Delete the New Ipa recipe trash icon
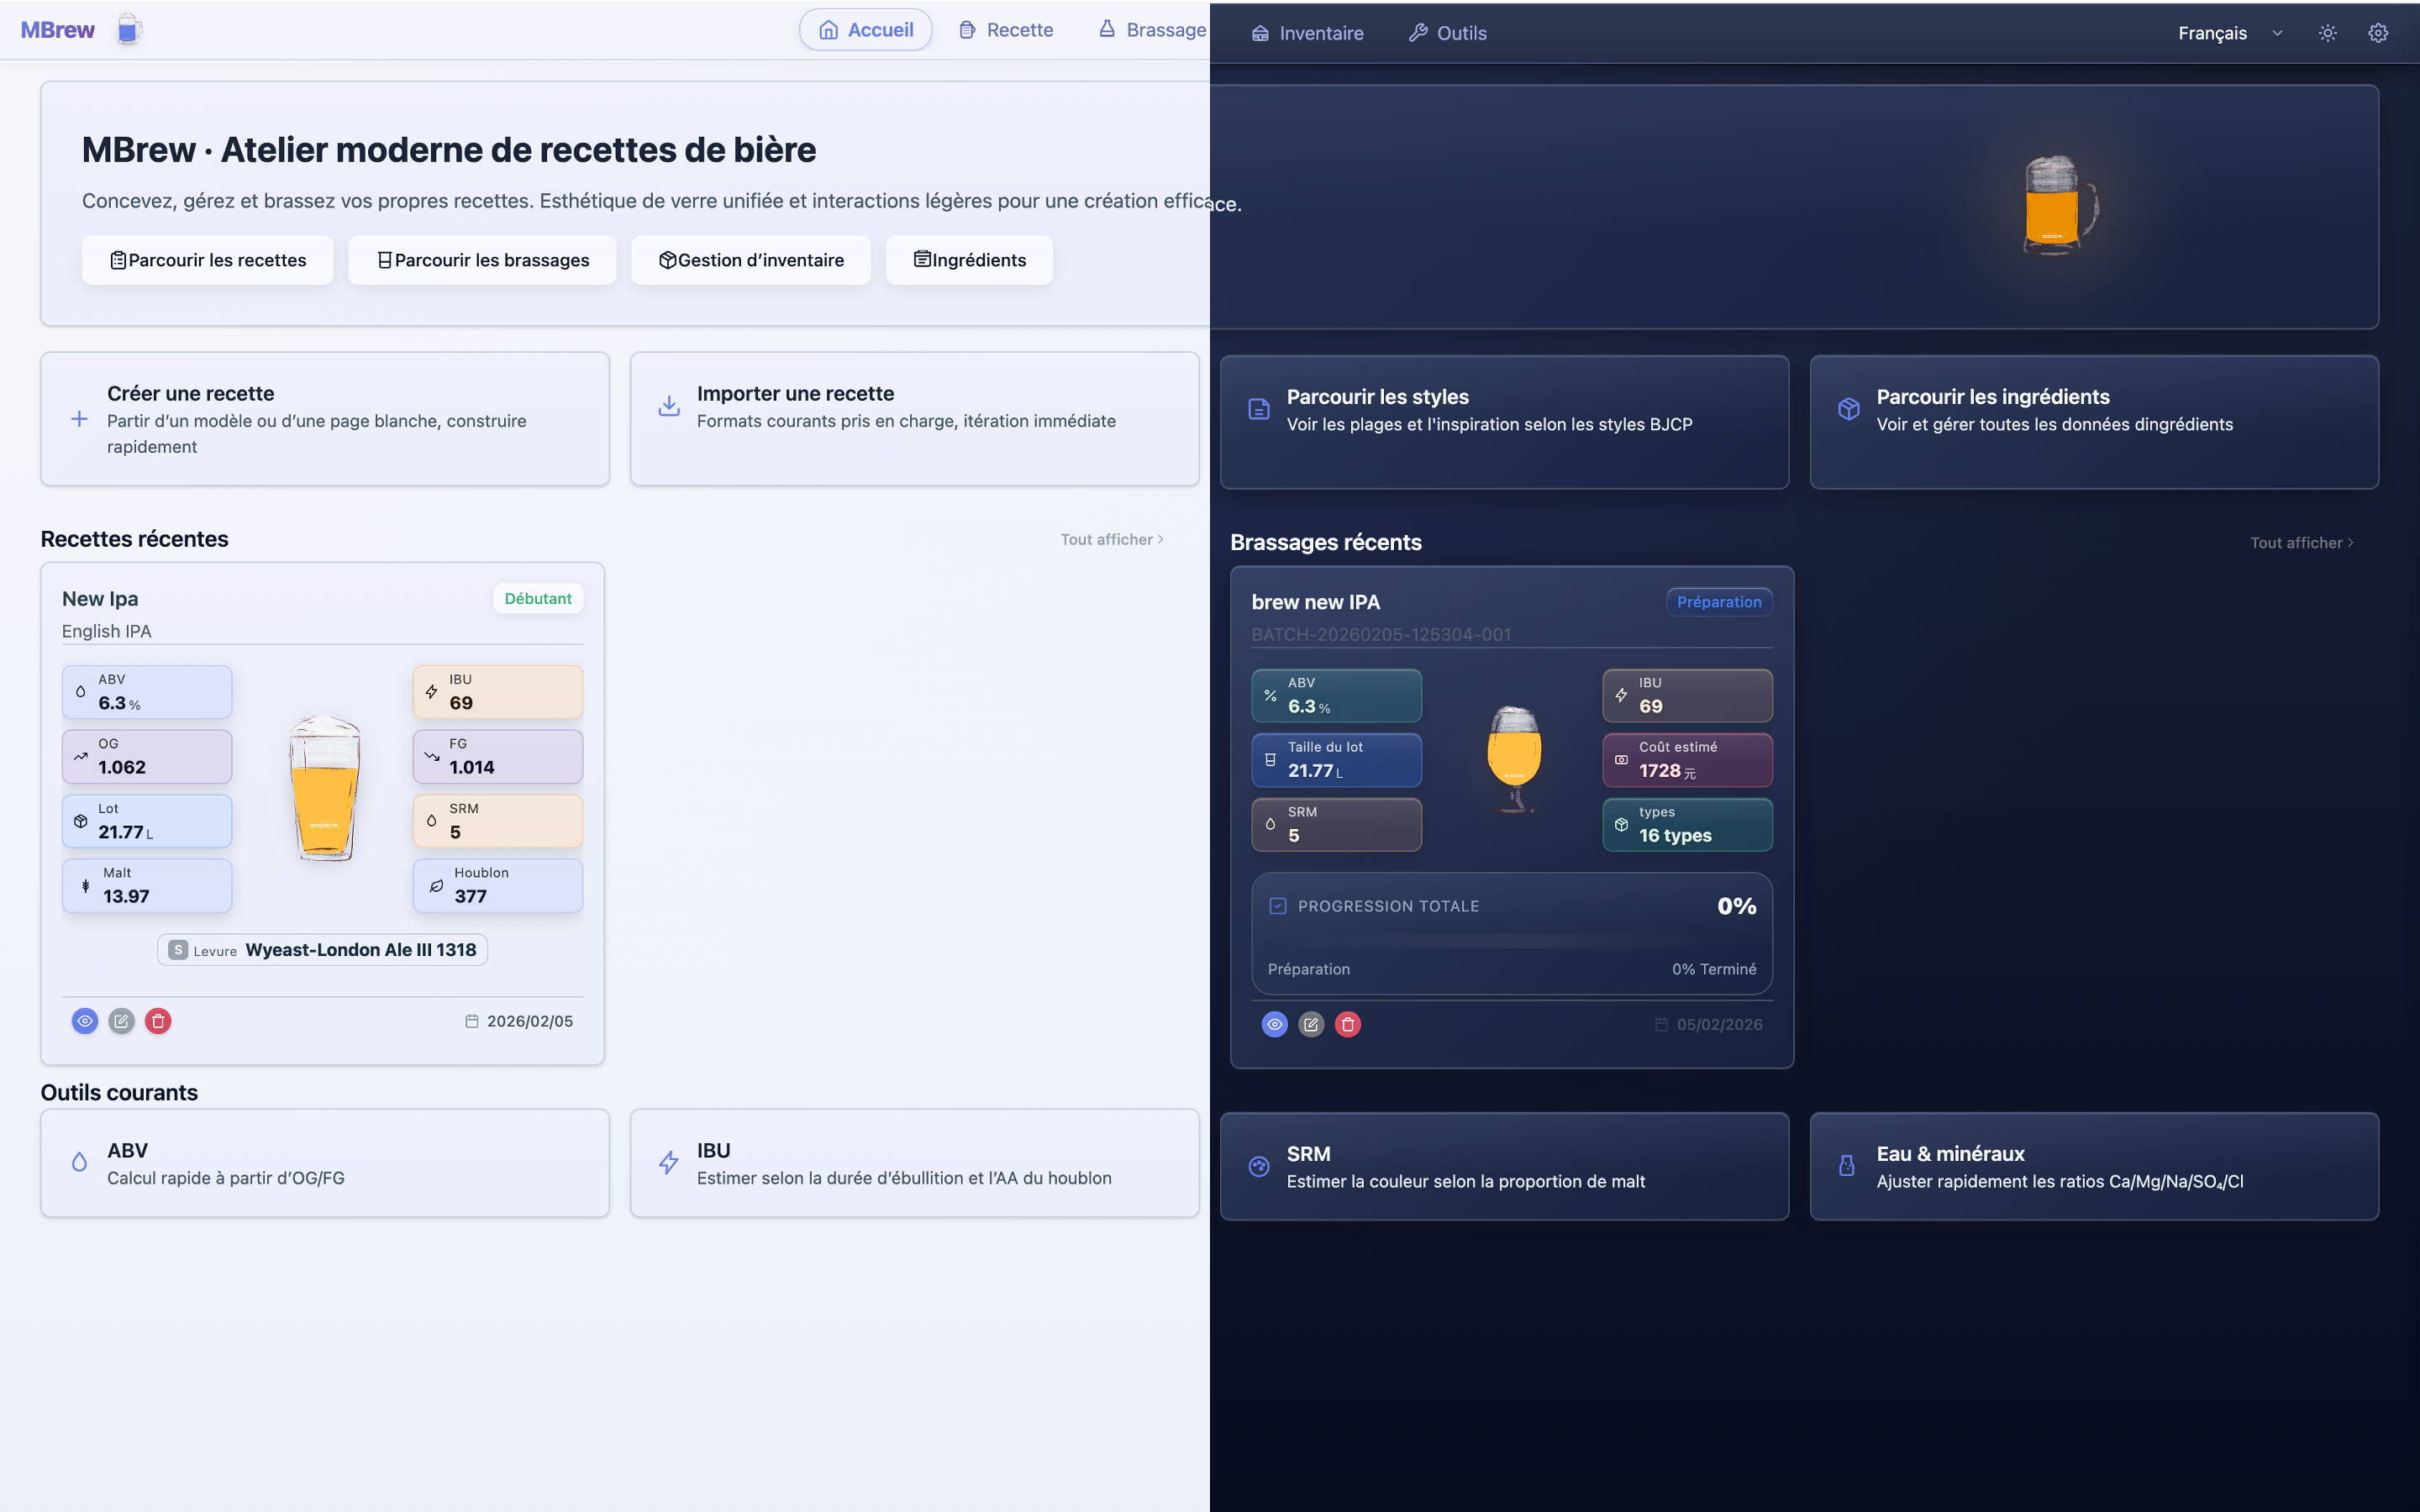 click(x=158, y=1021)
